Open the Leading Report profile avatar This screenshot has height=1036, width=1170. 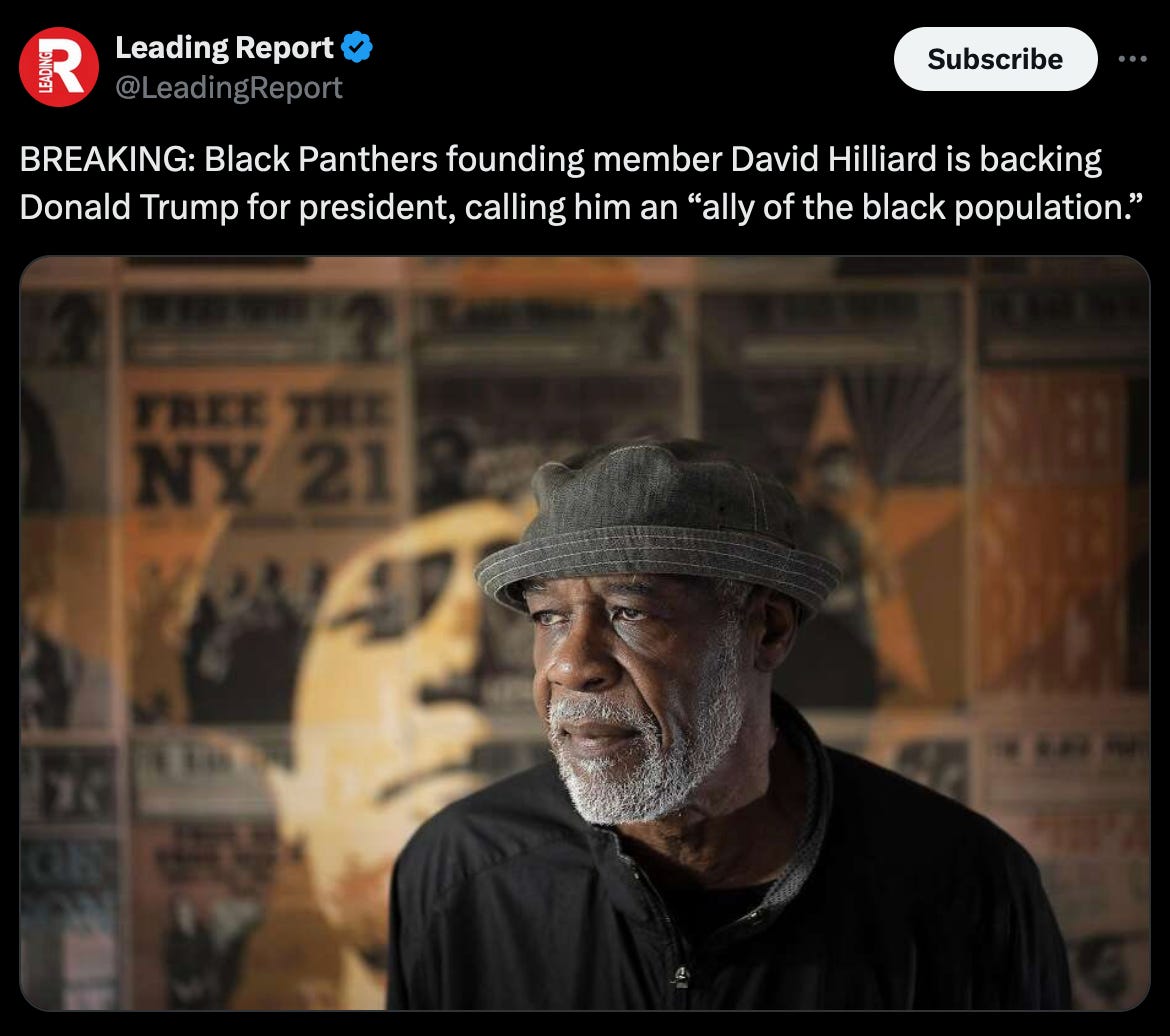(58, 66)
